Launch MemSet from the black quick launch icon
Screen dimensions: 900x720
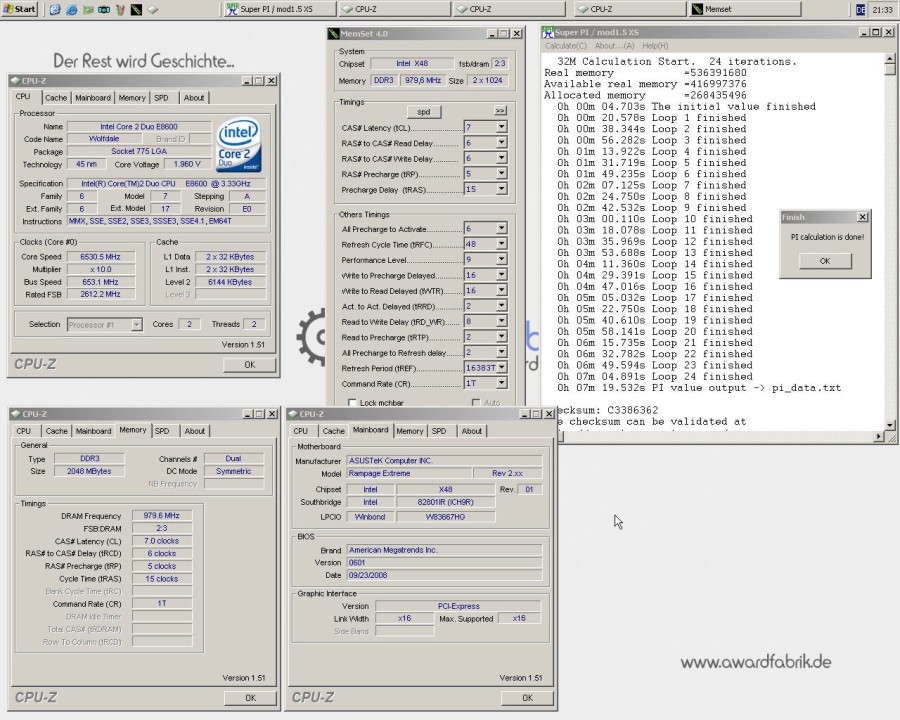(136, 10)
